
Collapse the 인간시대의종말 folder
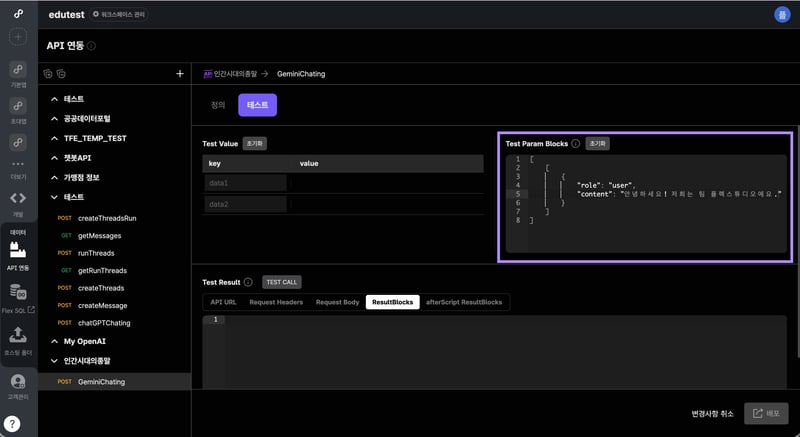(54, 359)
